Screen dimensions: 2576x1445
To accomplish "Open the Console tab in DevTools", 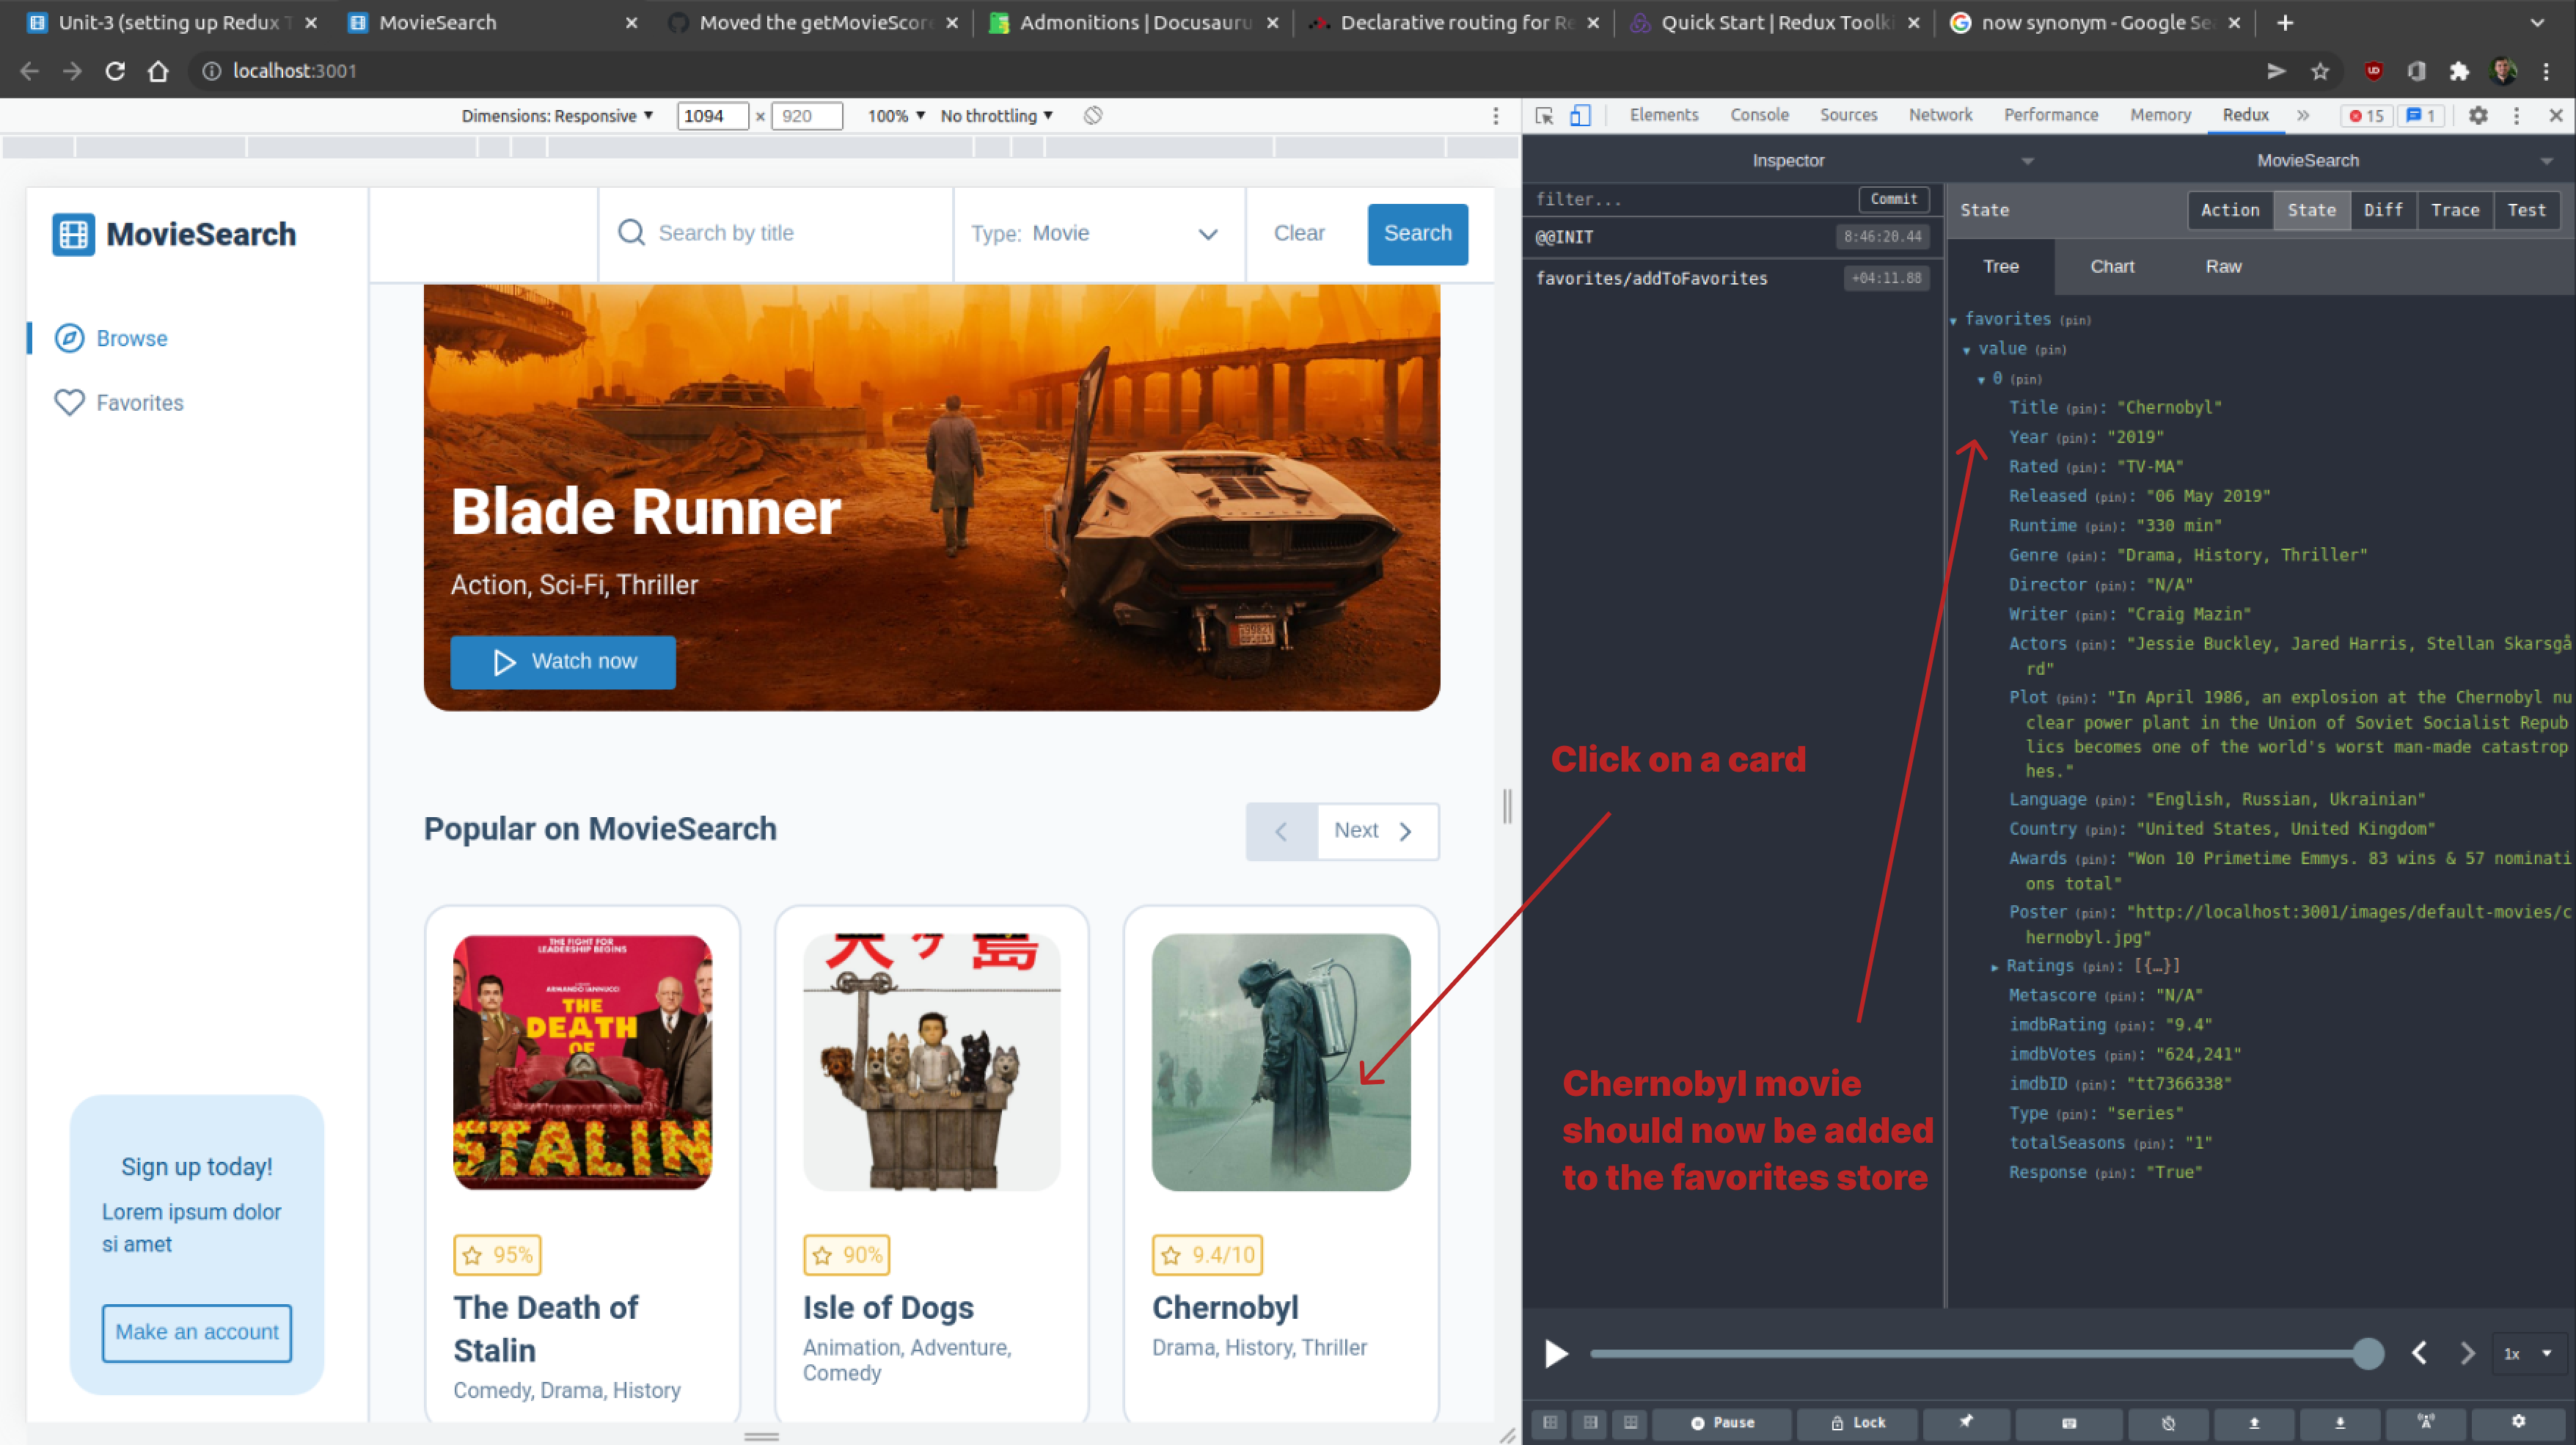I will pos(1759,115).
